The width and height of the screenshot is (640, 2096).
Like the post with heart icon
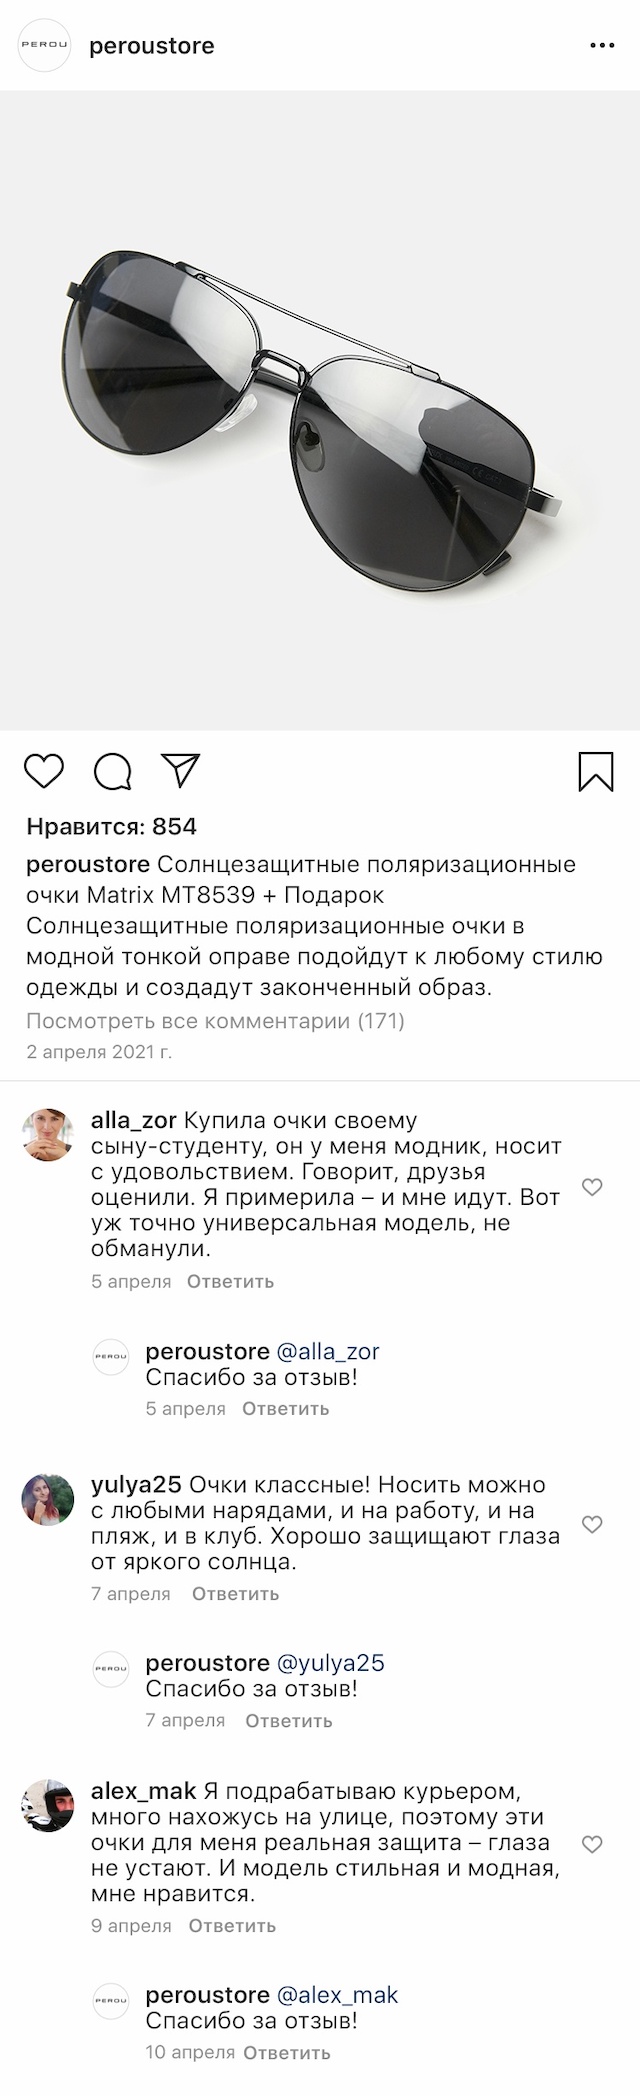43,771
